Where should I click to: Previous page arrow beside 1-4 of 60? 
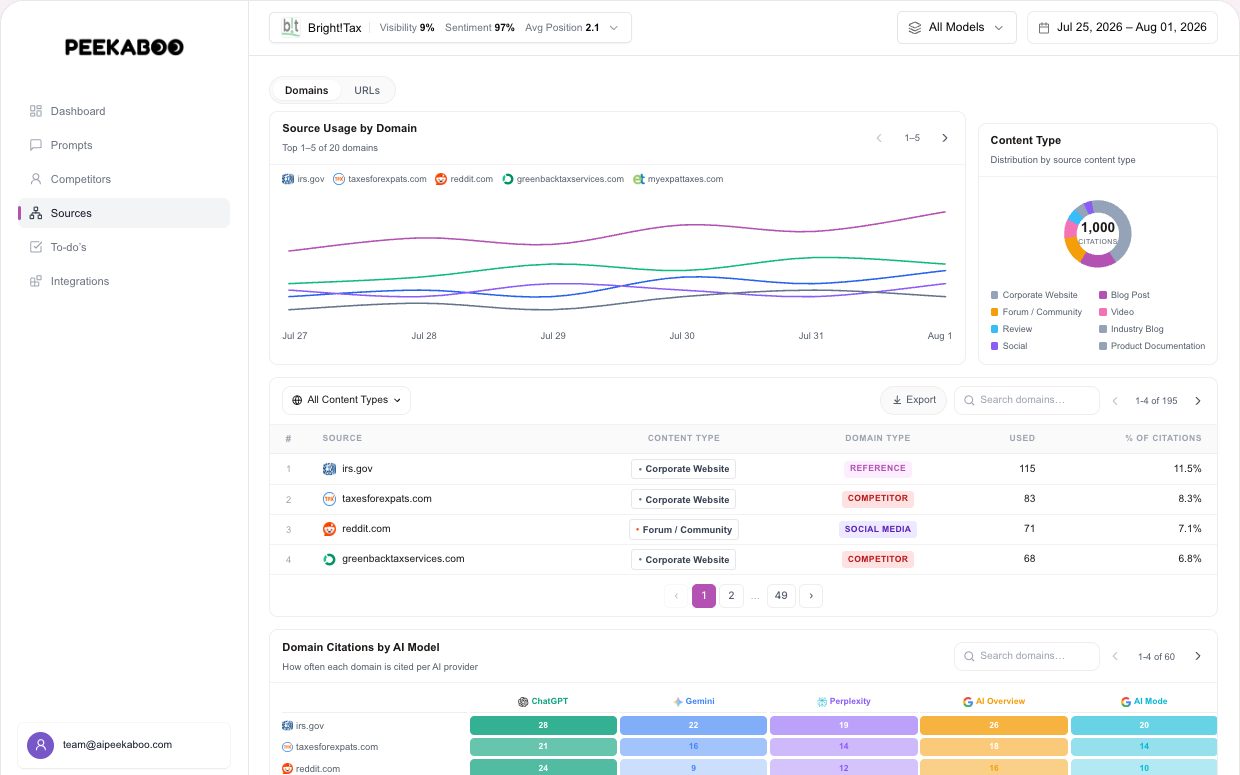point(1115,657)
